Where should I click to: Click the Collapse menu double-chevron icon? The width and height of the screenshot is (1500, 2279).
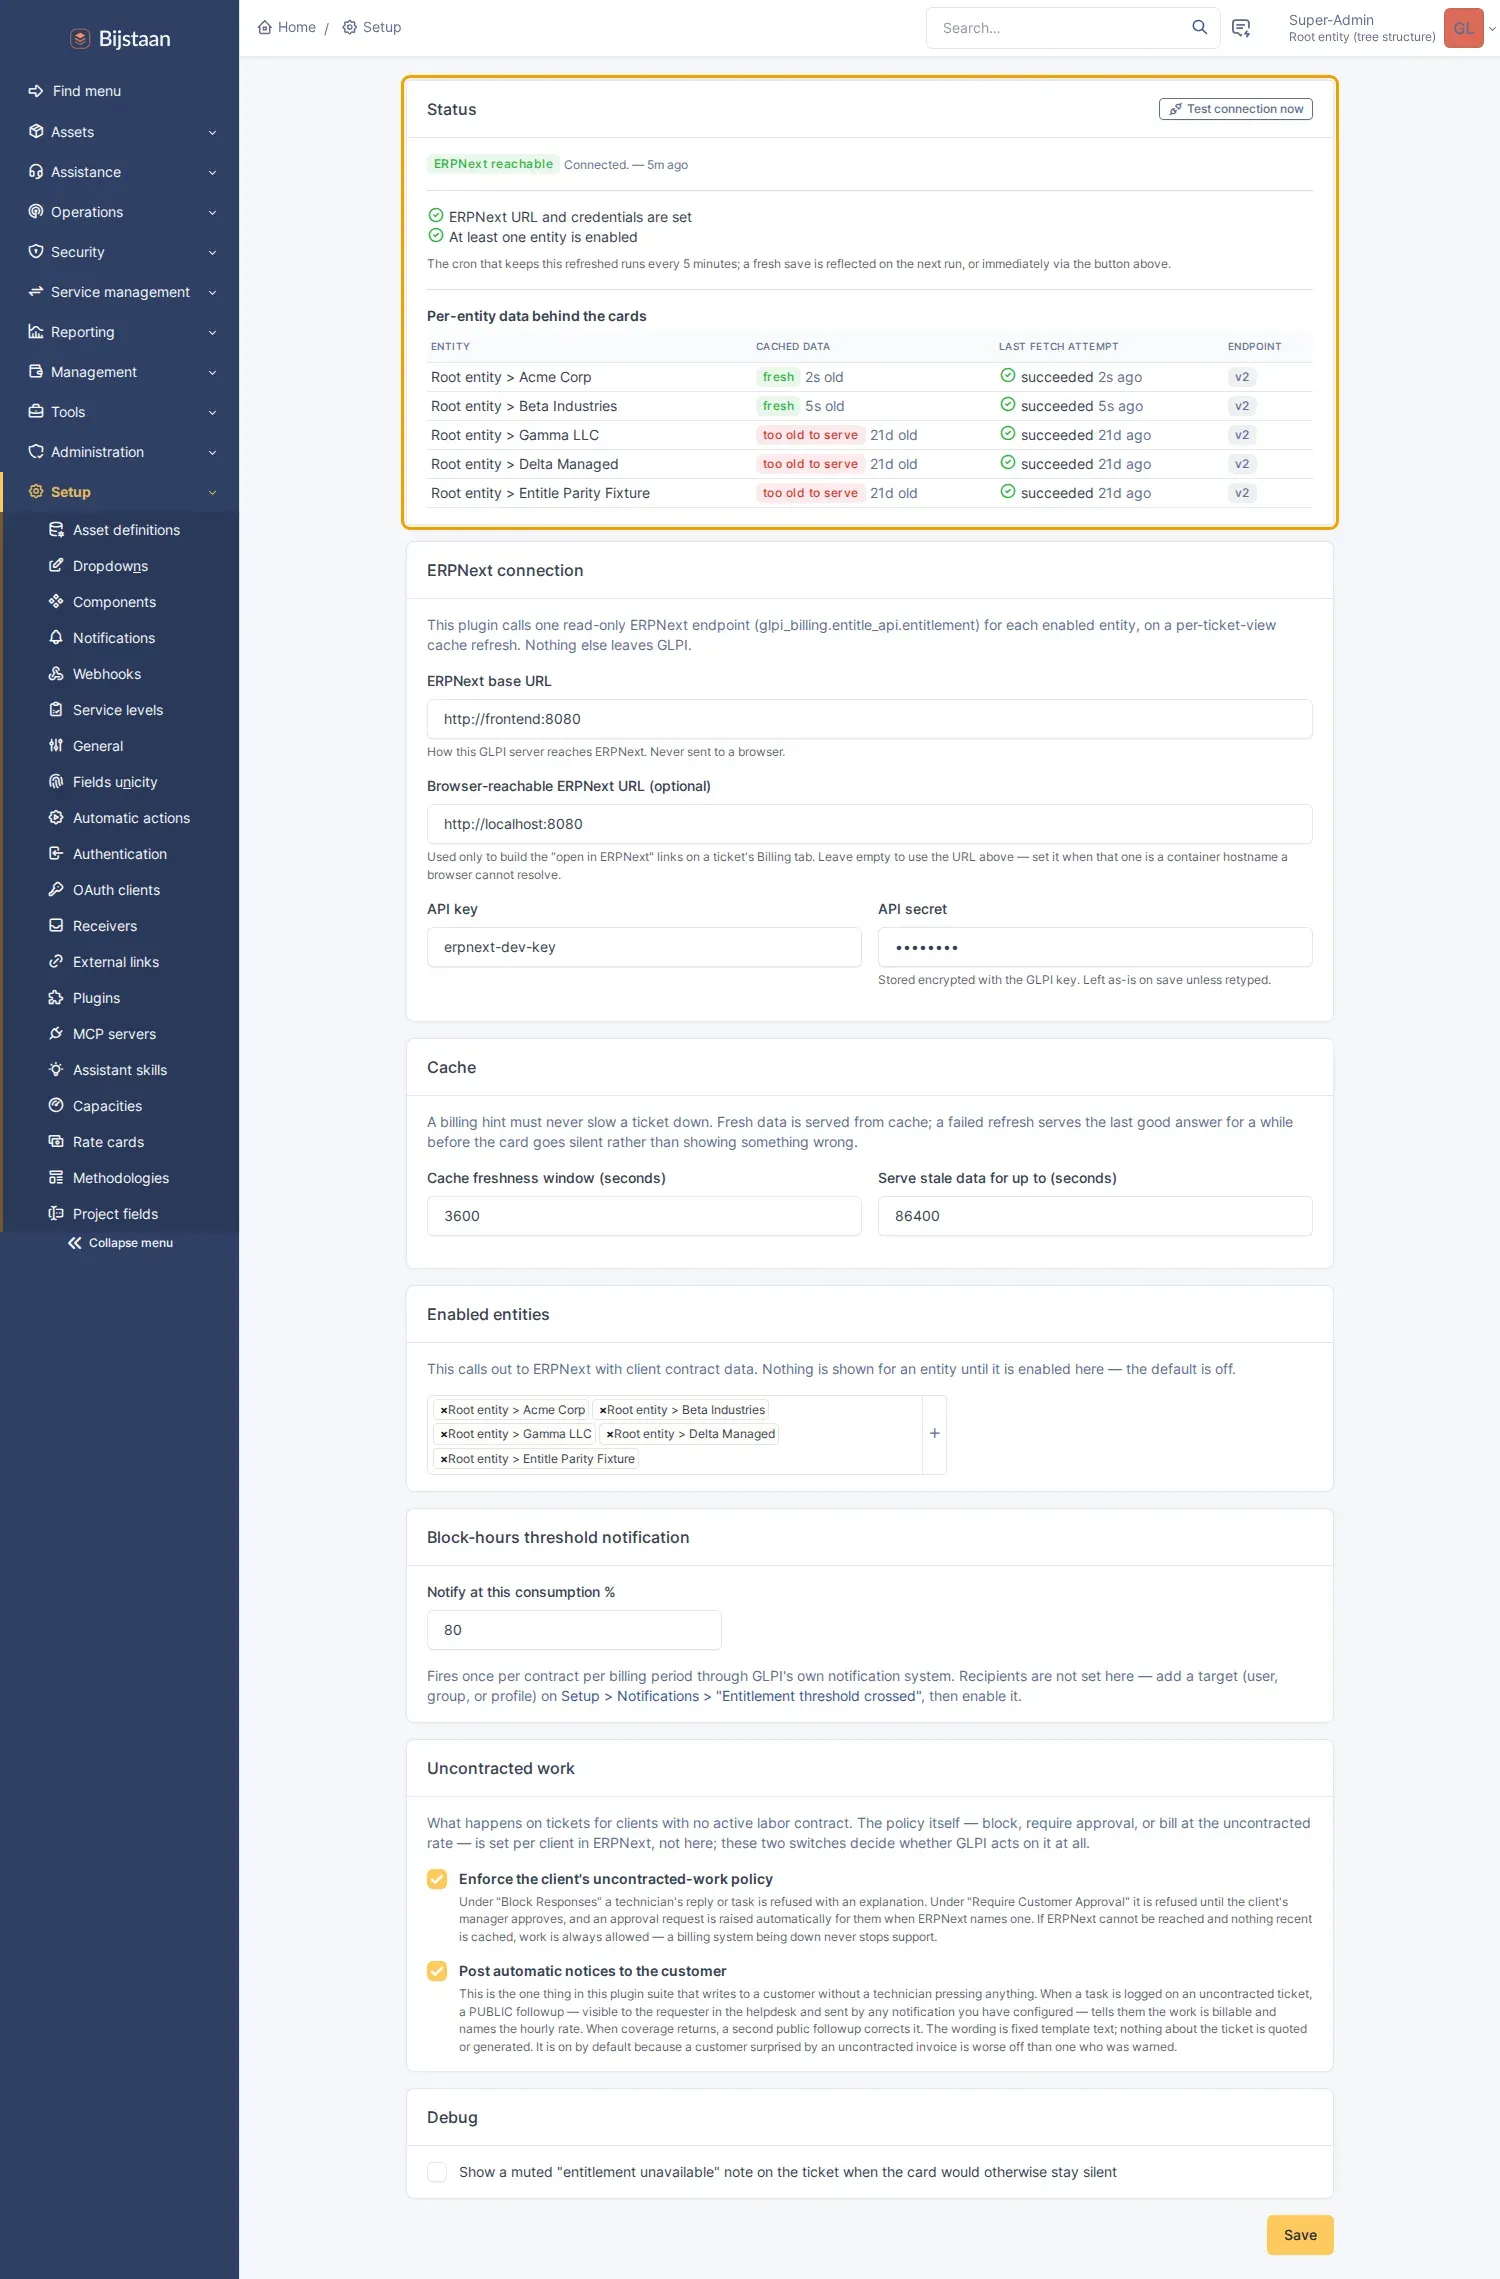point(75,1243)
